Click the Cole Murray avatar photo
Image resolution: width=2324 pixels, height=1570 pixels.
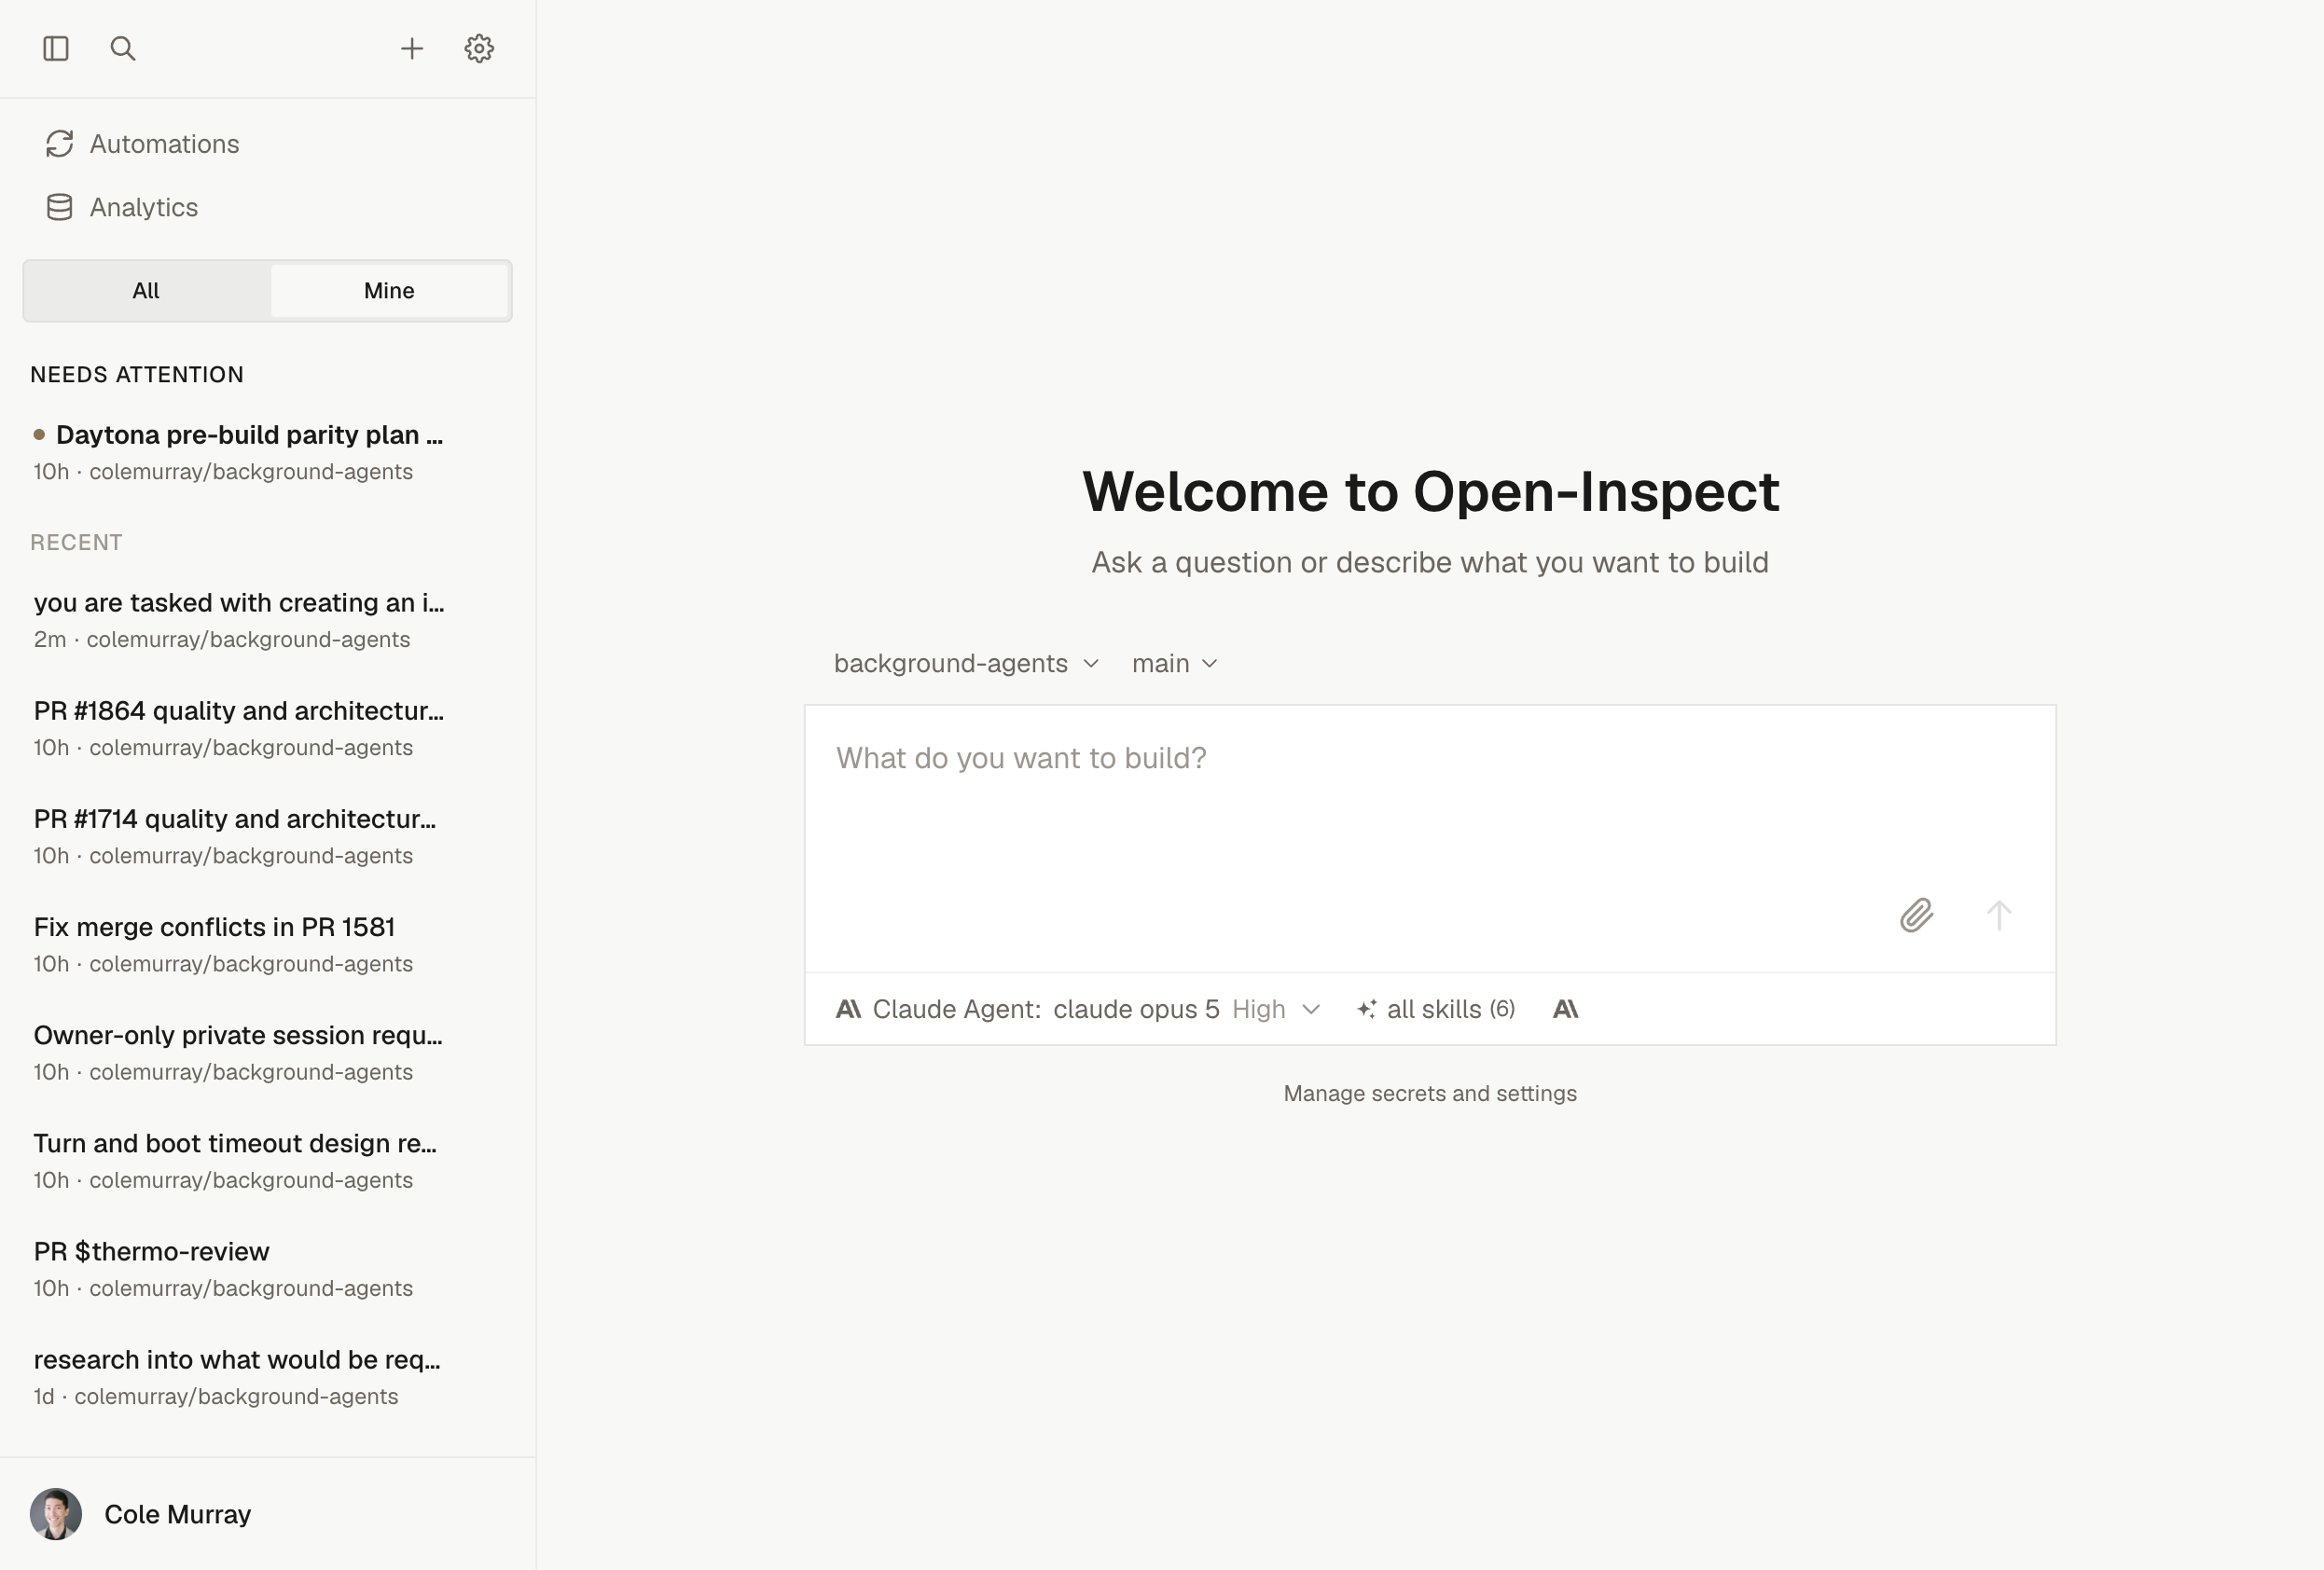56,1514
